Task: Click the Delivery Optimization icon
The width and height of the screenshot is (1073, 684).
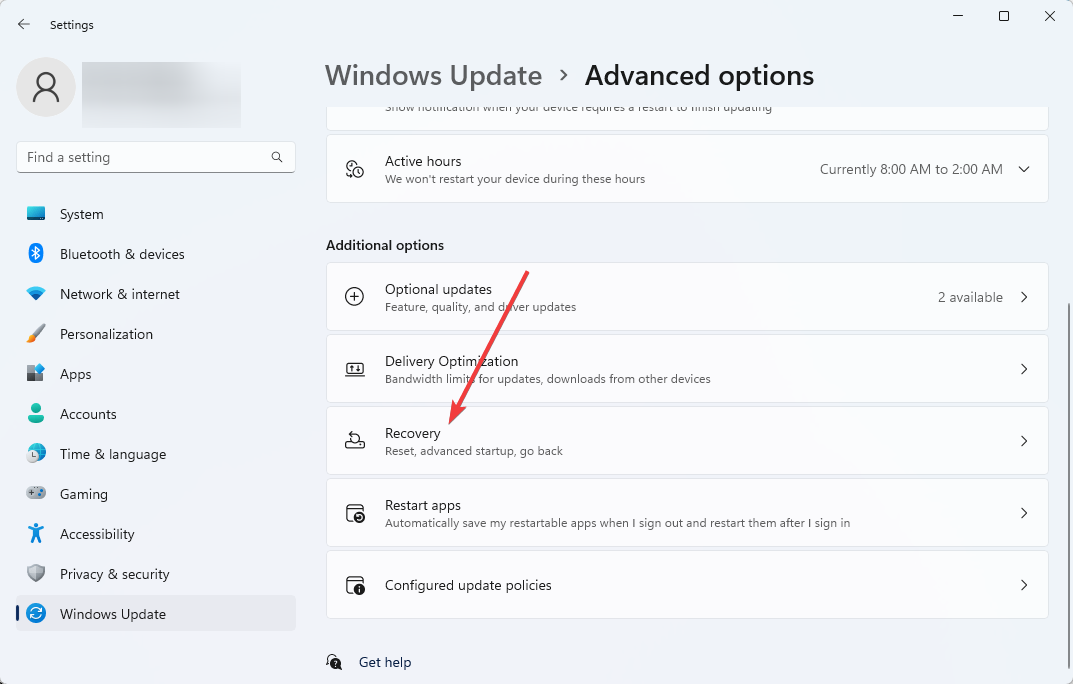Action: pos(354,369)
